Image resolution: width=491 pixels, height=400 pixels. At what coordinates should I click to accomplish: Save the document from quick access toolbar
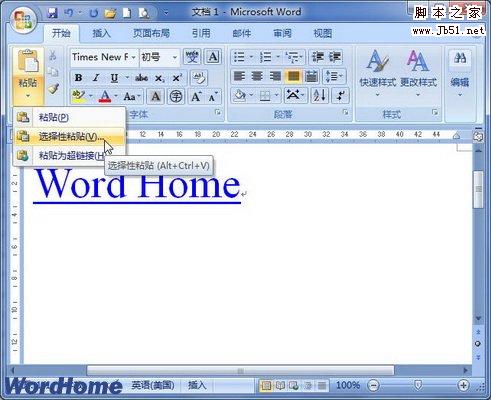click(x=53, y=13)
